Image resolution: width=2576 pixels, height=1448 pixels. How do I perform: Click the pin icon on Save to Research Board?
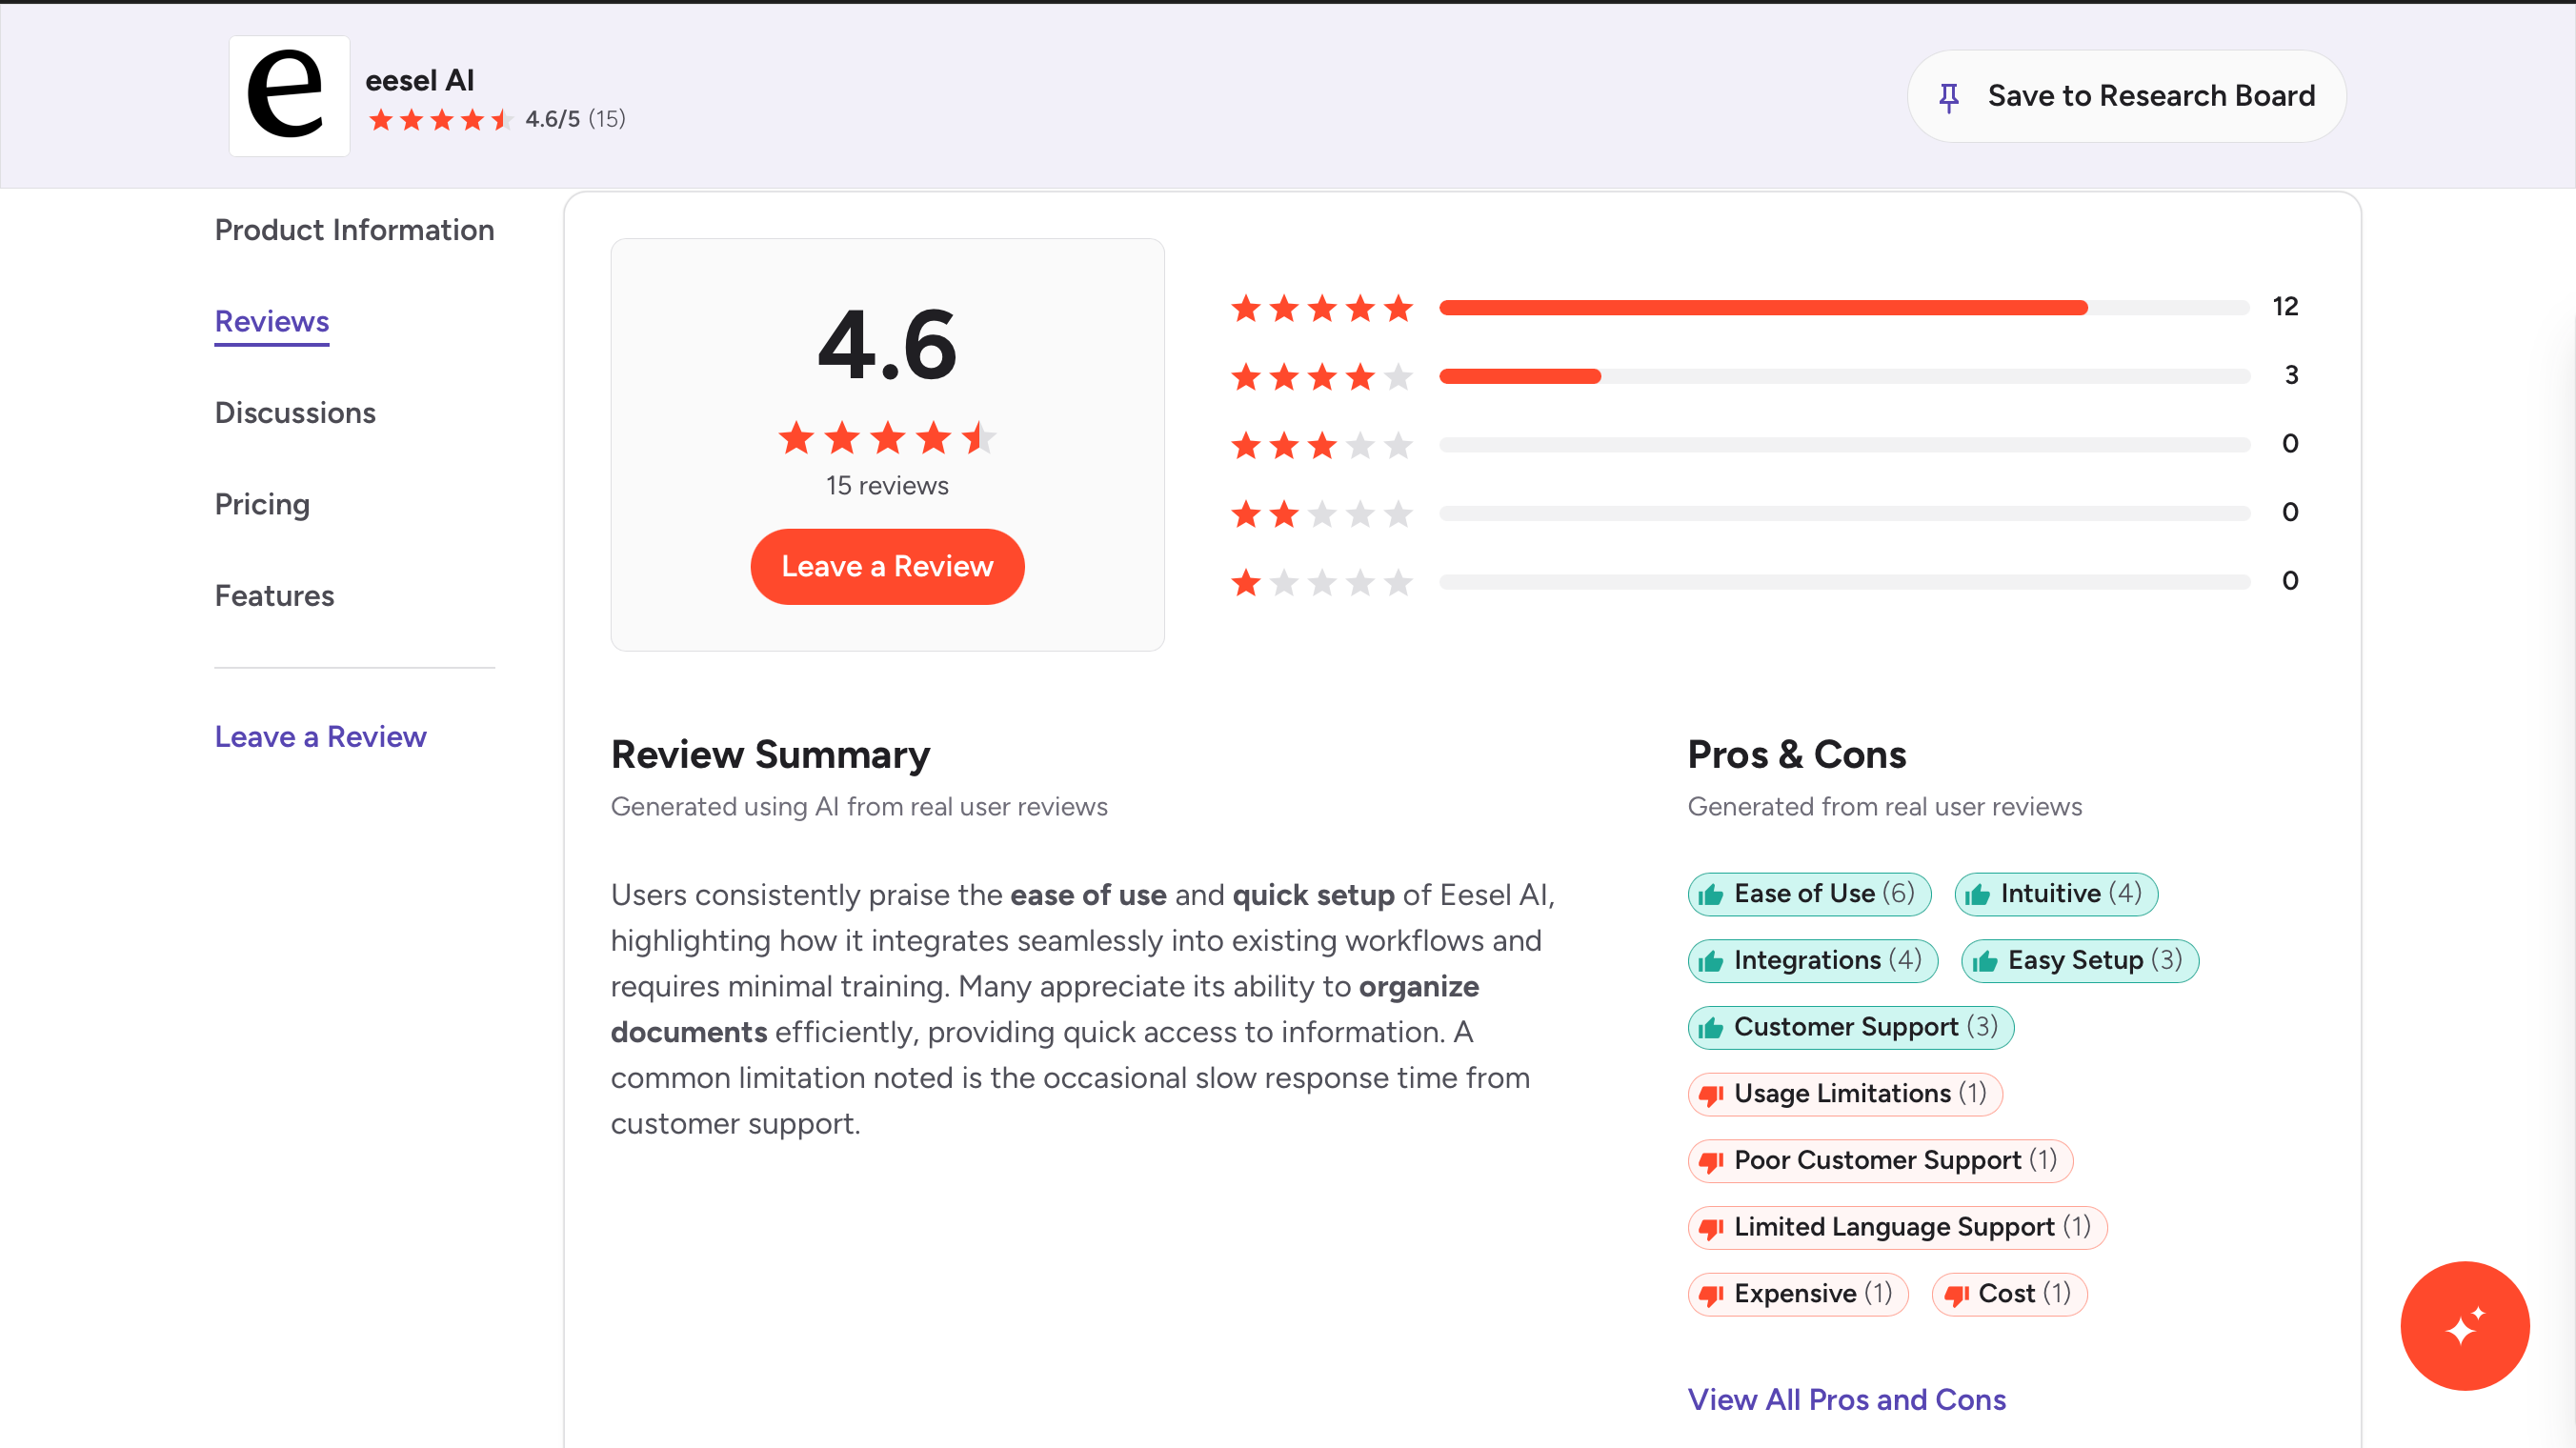tap(1948, 97)
